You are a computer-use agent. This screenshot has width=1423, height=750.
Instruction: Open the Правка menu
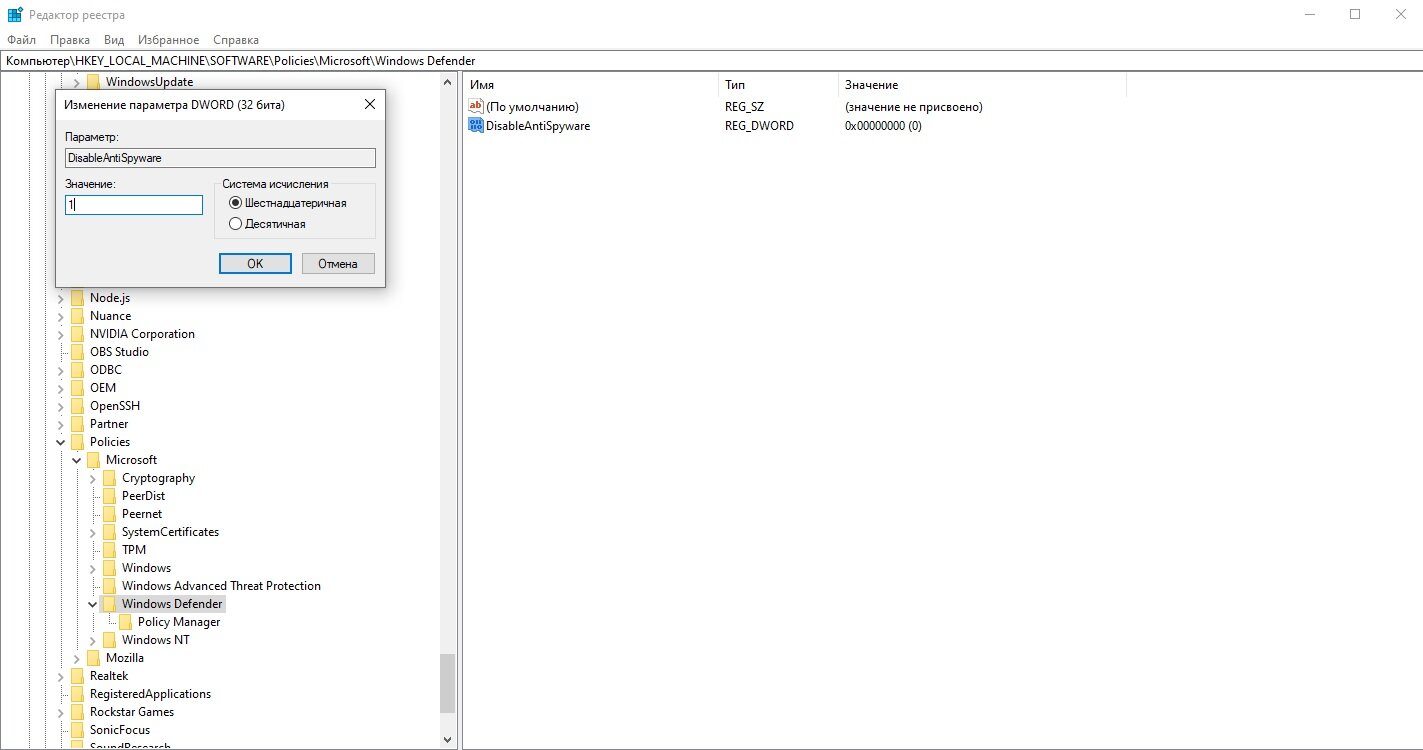pyautogui.click(x=70, y=40)
